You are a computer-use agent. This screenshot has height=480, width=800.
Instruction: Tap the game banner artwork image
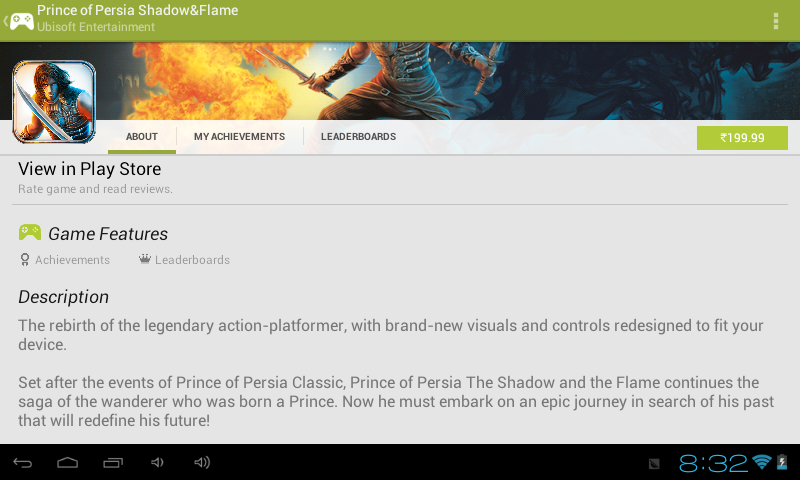[x=450, y=80]
